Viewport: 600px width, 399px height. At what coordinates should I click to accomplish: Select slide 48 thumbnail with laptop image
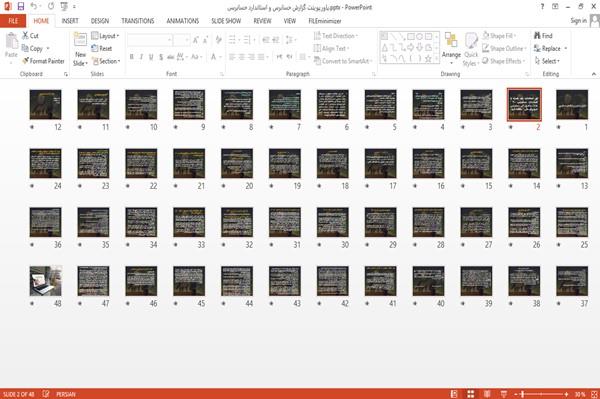(x=46, y=281)
